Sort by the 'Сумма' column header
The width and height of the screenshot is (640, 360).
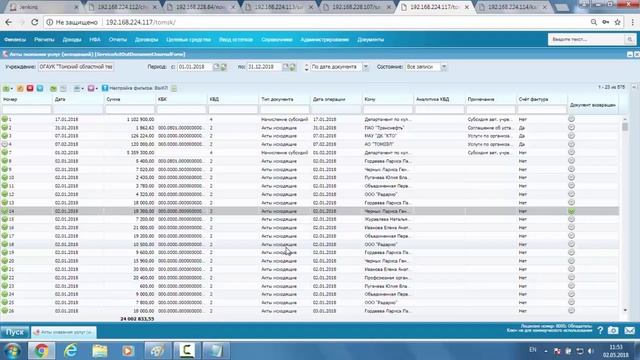pos(130,99)
